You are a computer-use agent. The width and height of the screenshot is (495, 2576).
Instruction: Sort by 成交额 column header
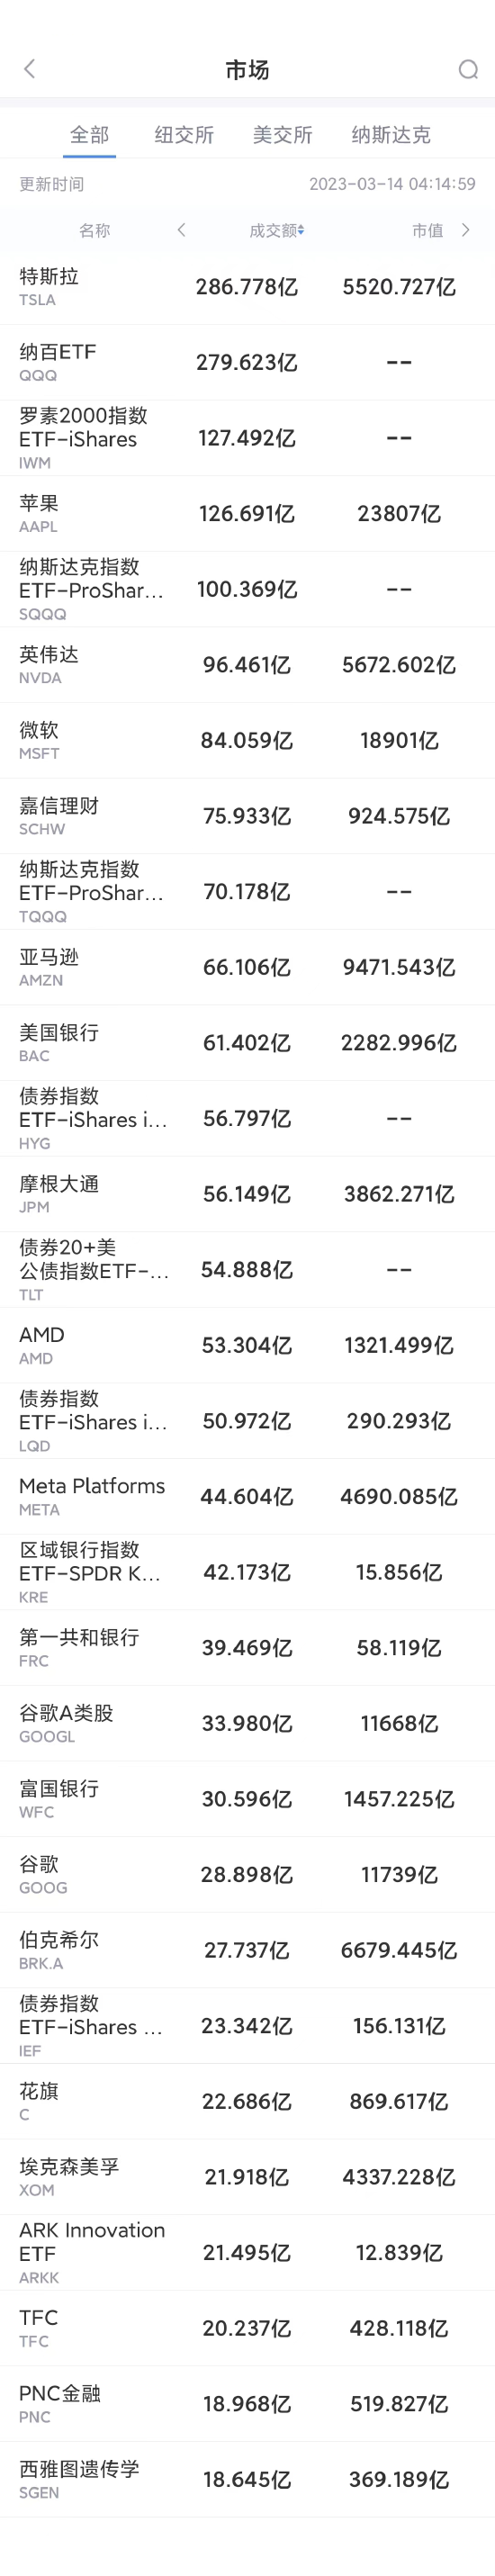pyautogui.click(x=277, y=230)
